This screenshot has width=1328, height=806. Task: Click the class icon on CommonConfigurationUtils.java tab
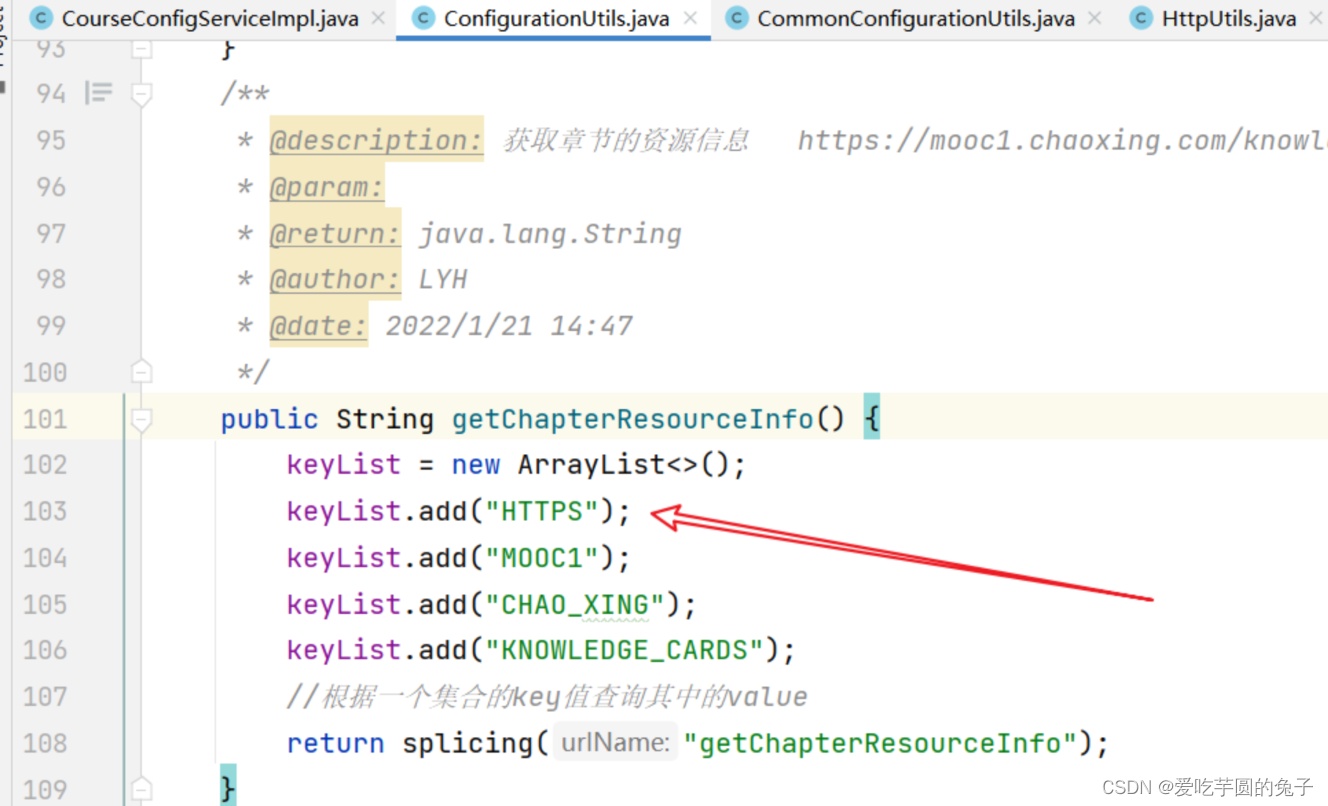click(x=737, y=18)
